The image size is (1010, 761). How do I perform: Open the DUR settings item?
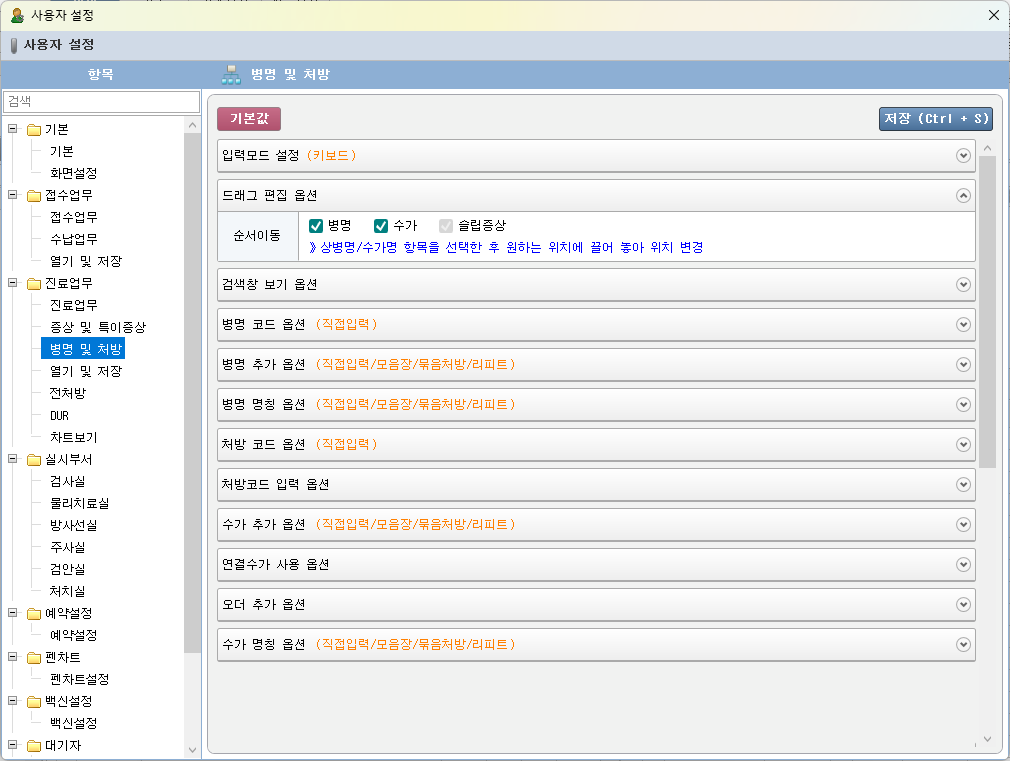point(59,415)
